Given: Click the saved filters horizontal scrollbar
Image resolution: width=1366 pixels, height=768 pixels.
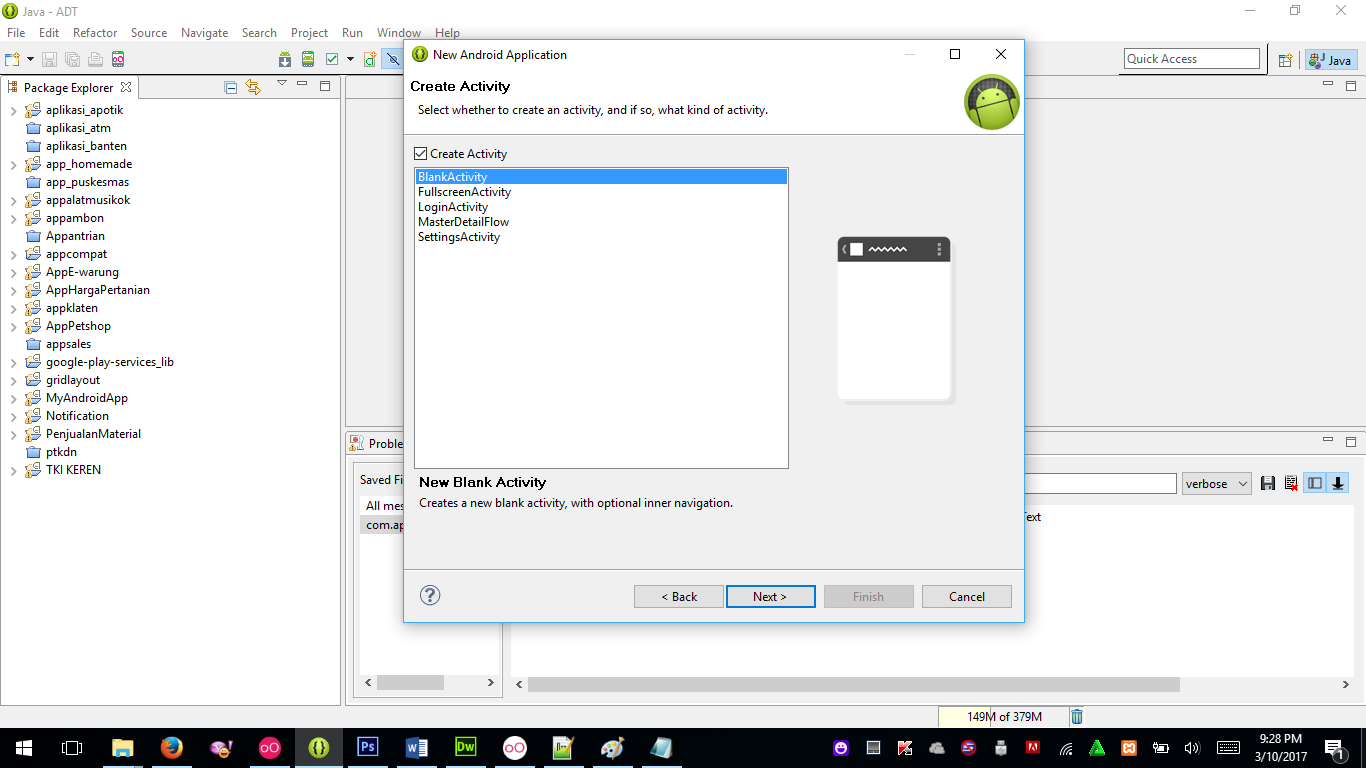Looking at the screenshot, I should [409, 683].
